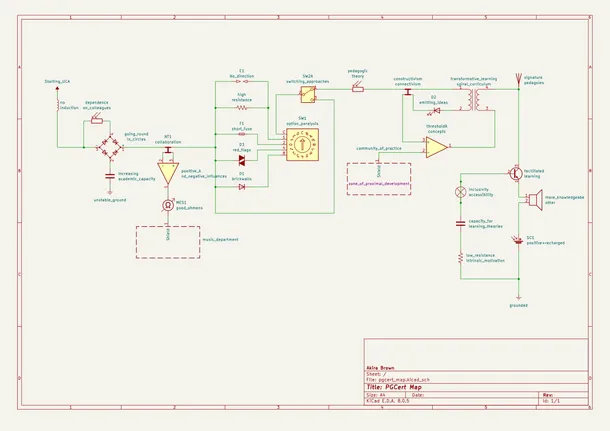Viewport: 610px width, 431px height.
Task: Select the inclusivity accessibility lamp symbol
Action: (461, 190)
